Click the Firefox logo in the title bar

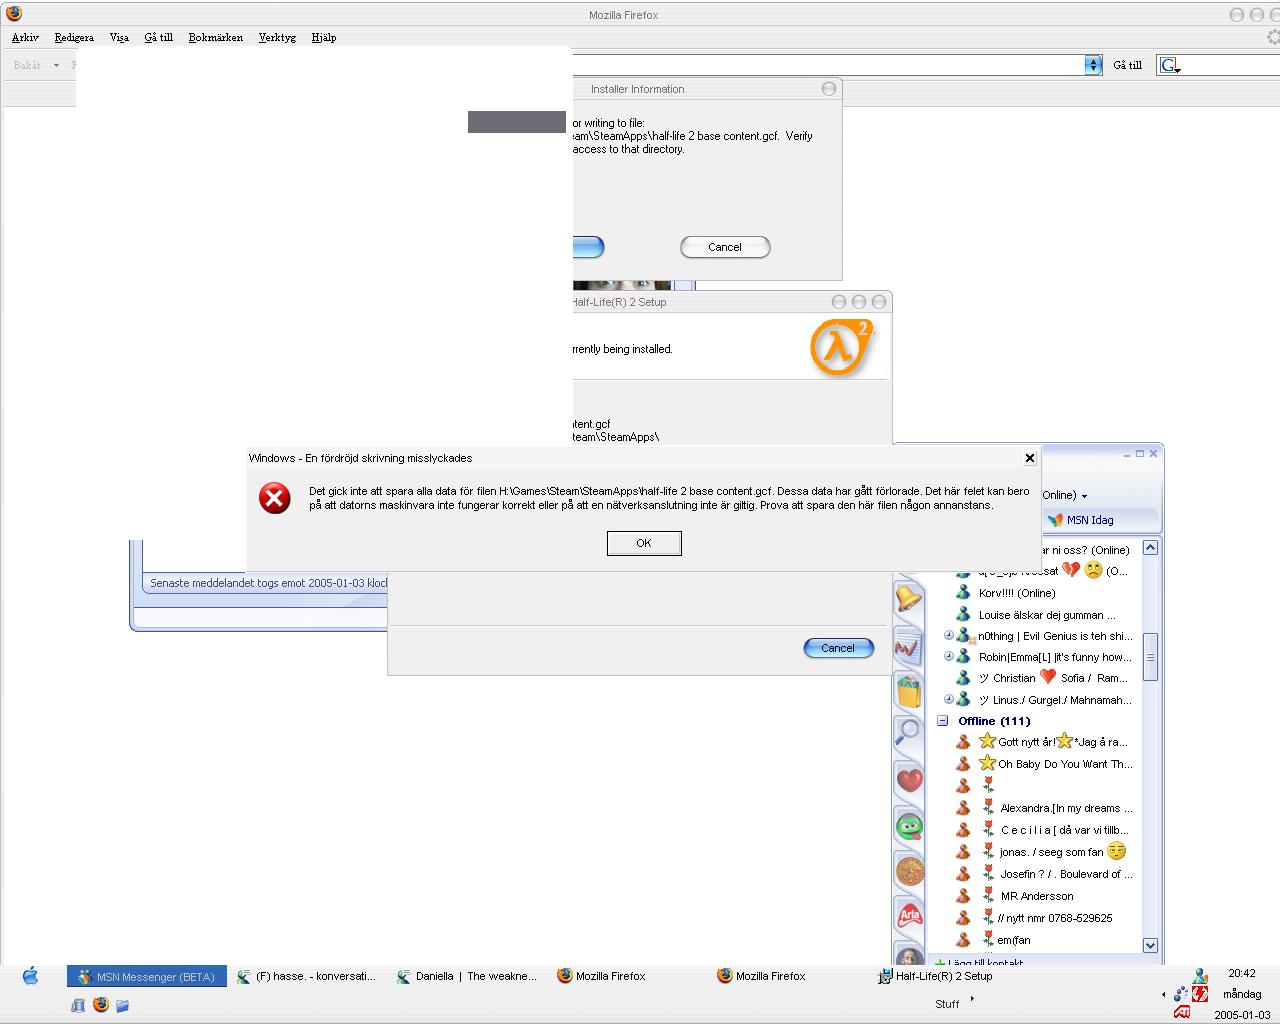coord(14,14)
